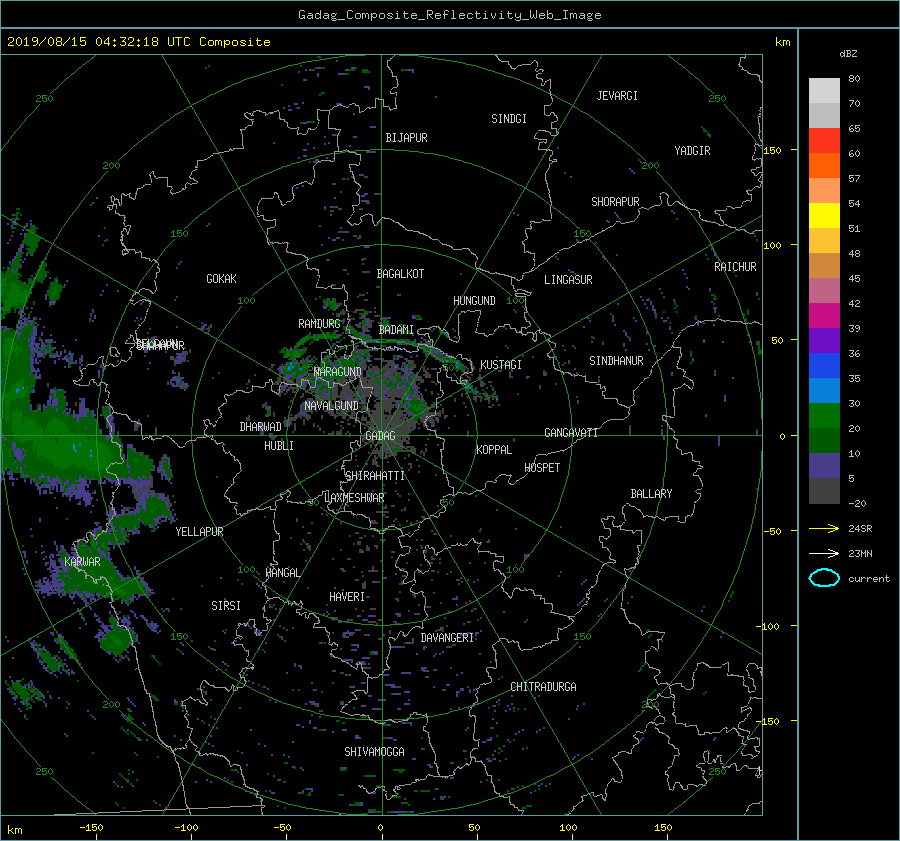Click the current legend label
Screen dimensions: 900x841
(869, 579)
